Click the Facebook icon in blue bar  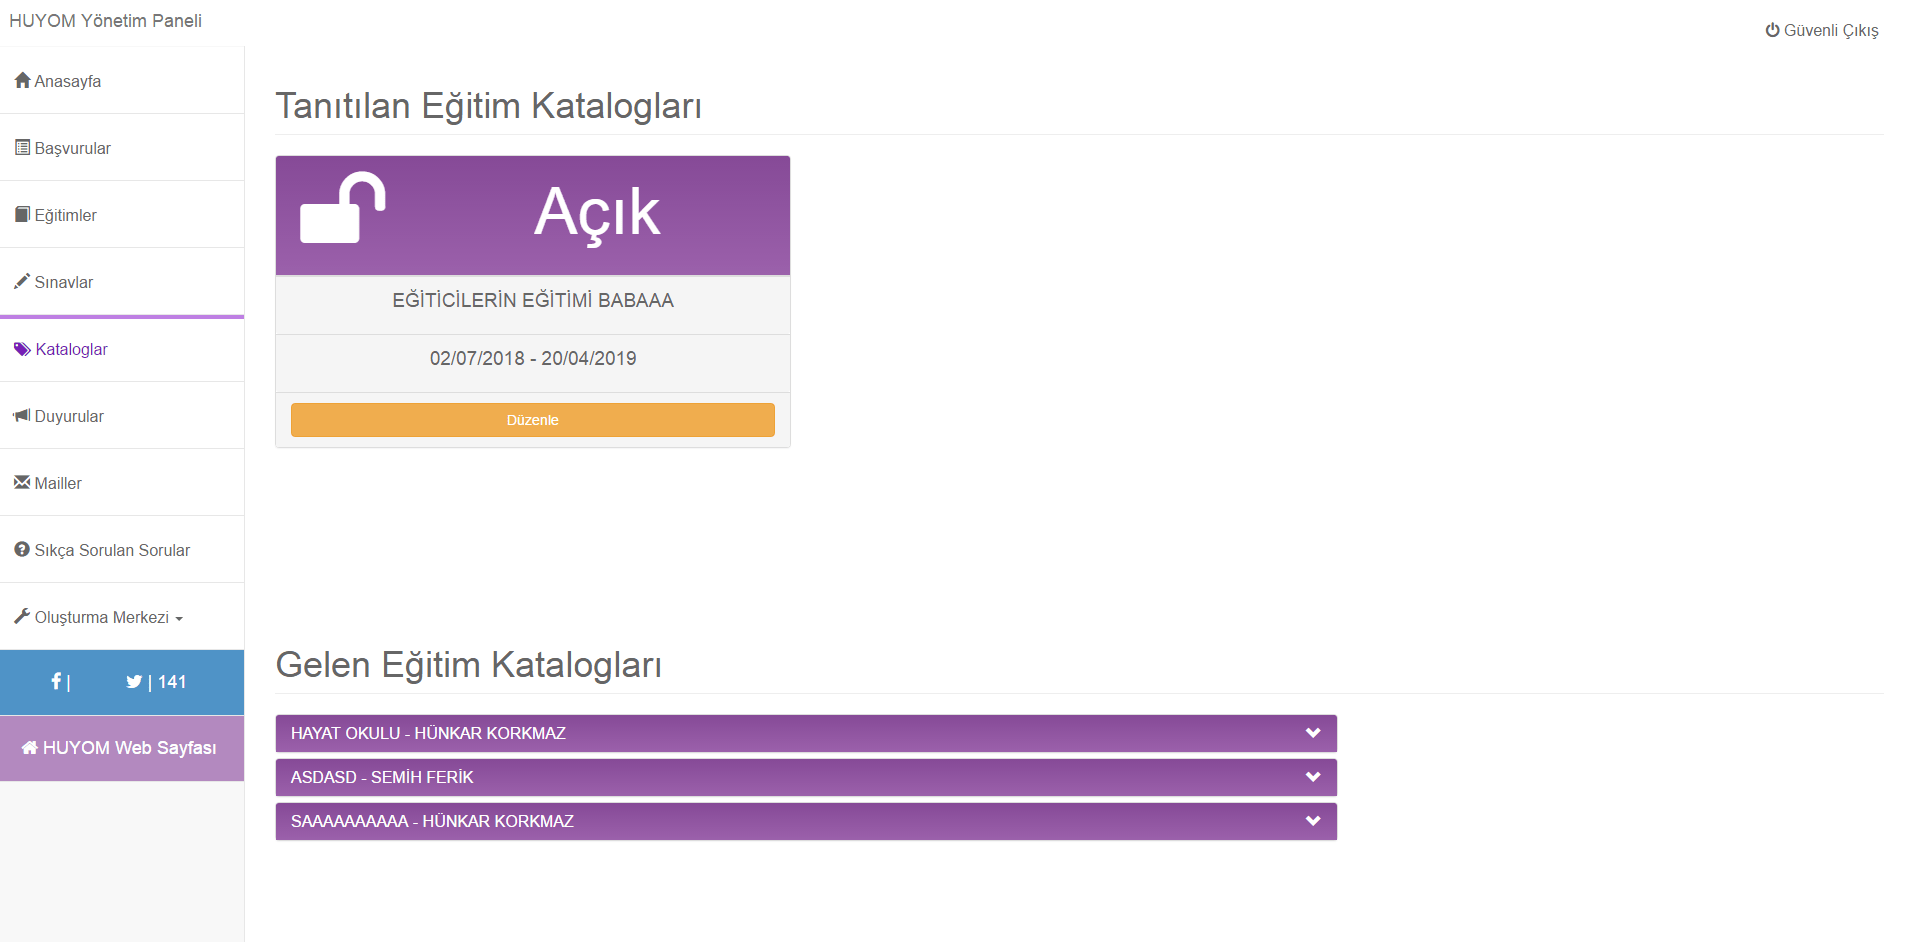pos(56,681)
